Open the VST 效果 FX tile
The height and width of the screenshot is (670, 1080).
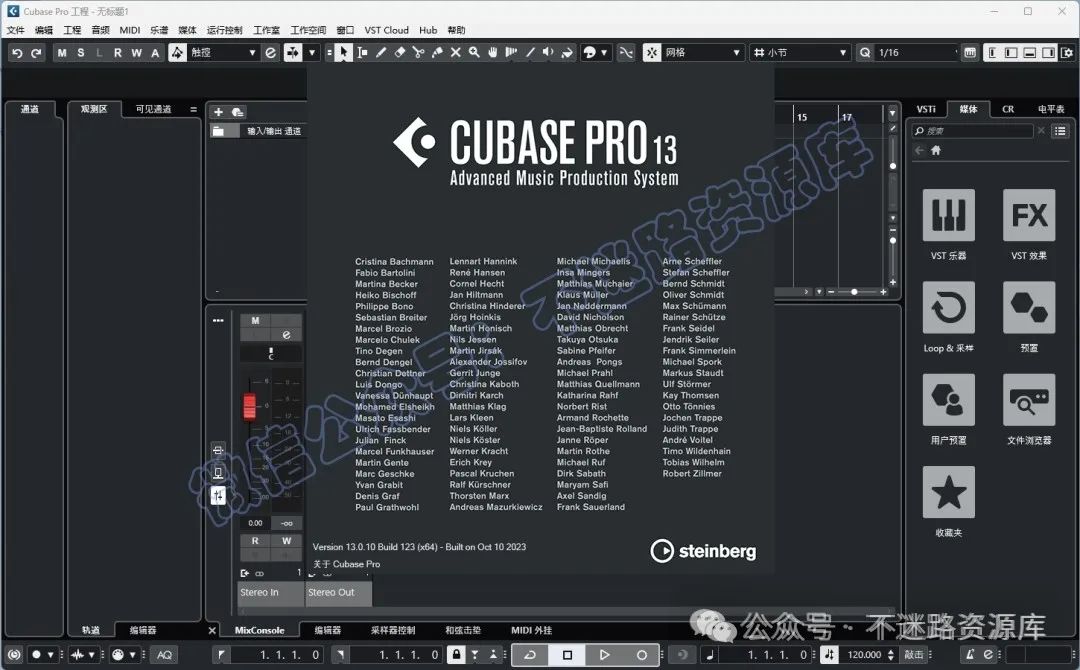[1029, 215]
